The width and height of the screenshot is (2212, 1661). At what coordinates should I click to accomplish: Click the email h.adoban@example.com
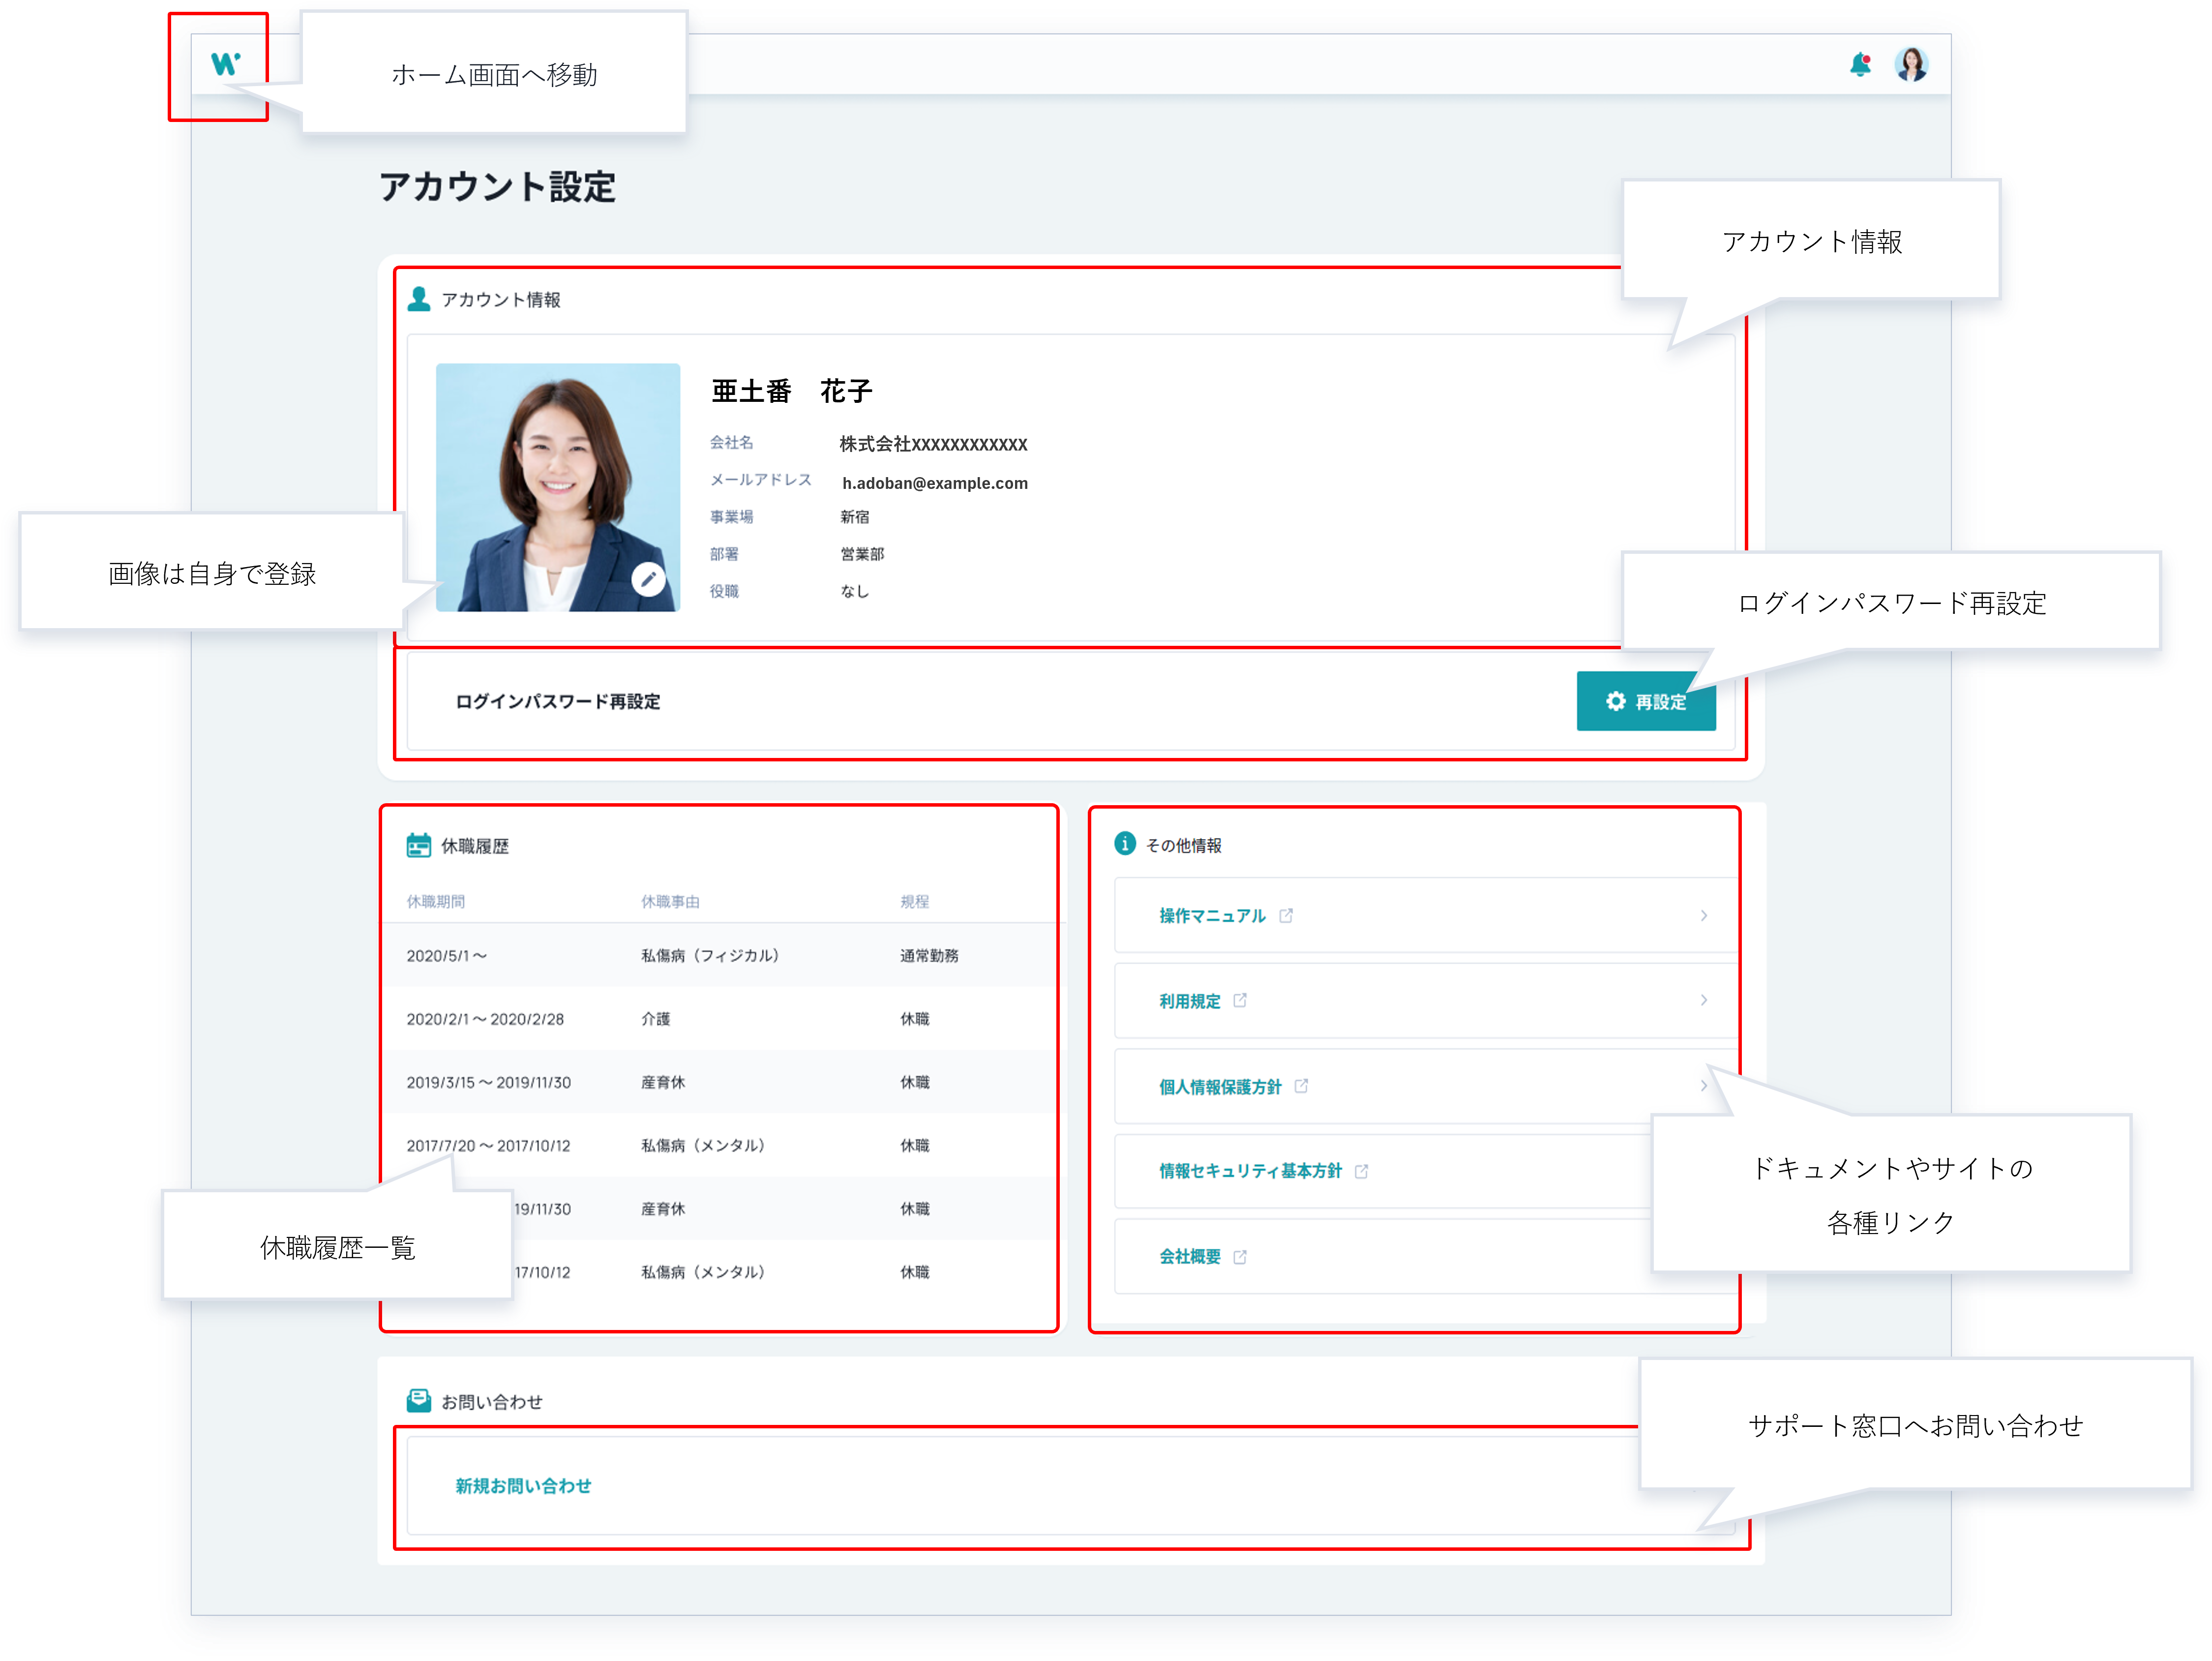pyautogui.click(x=935, y=483)
